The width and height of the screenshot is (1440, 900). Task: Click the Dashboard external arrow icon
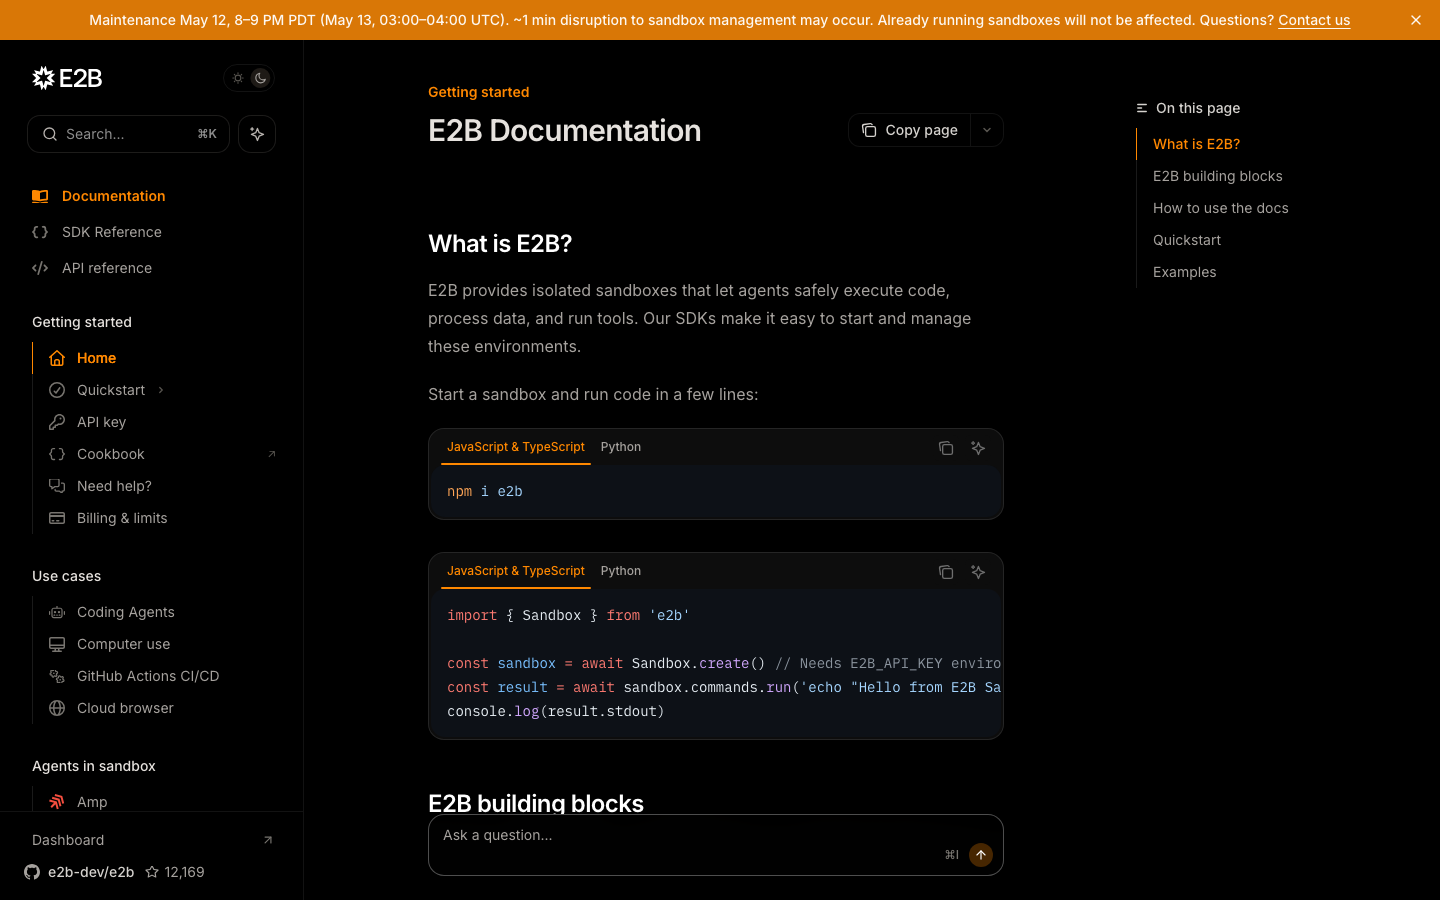coord(268,840)
